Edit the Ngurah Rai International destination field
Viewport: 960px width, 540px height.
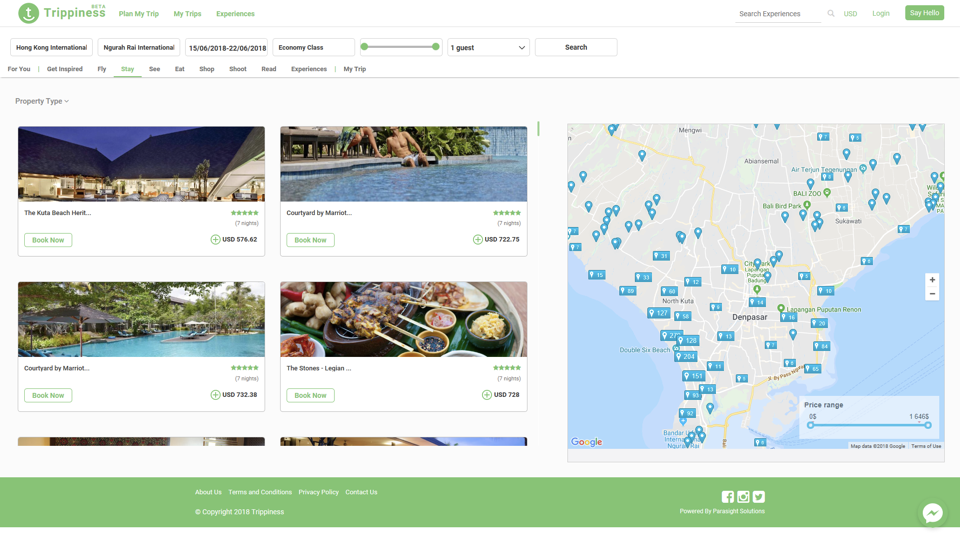coord(139,47)
